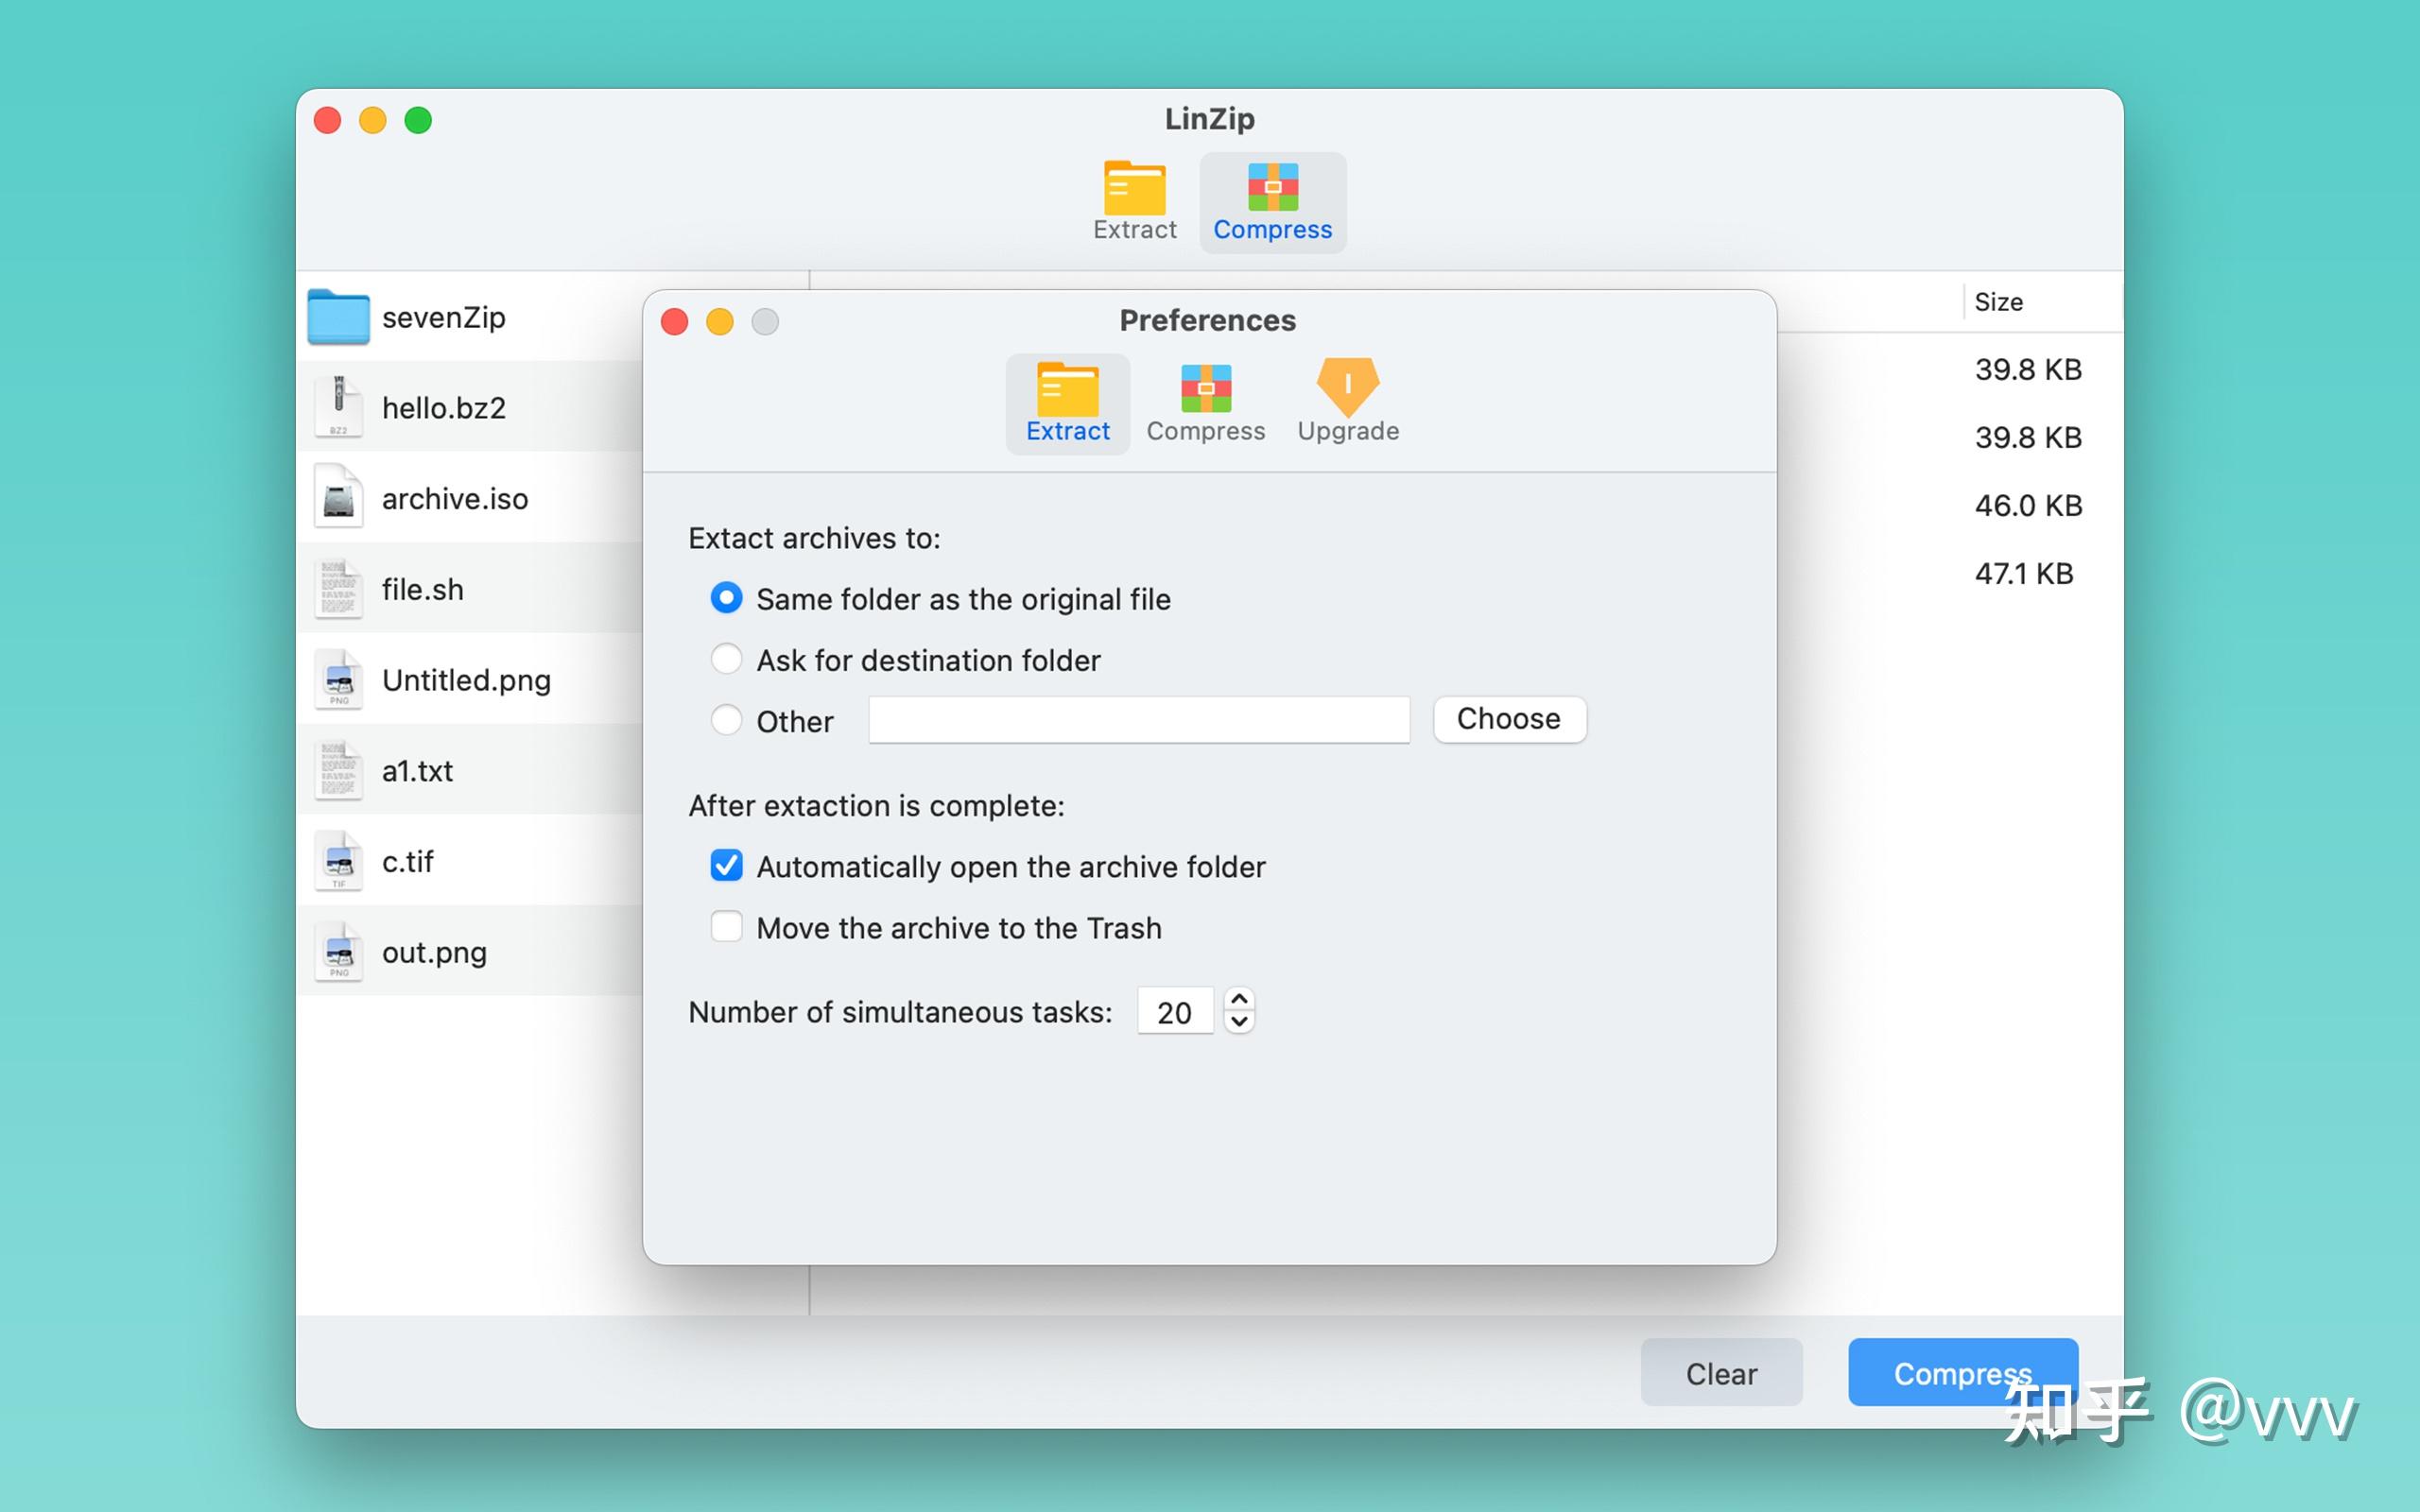Click the out.png image file icon
Screen dimensions: 2420x1512
click(338, 952)
